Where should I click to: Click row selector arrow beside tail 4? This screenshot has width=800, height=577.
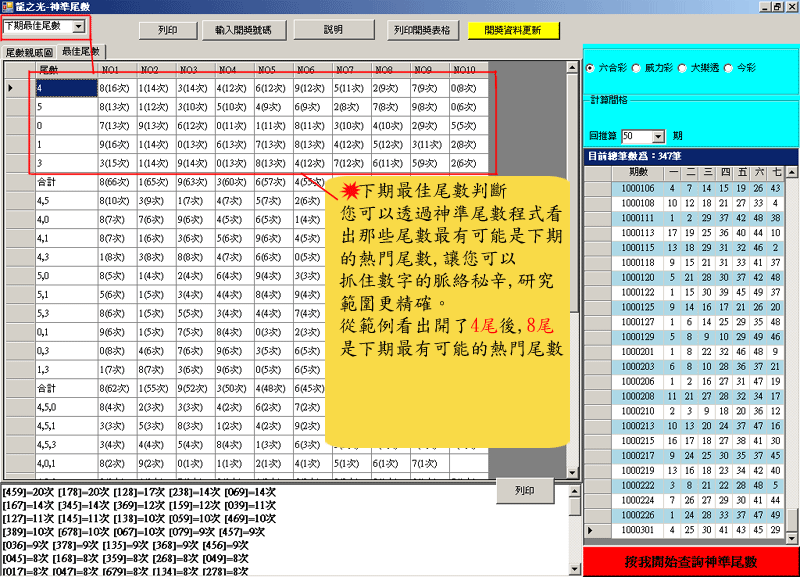[x=11, y=88]
